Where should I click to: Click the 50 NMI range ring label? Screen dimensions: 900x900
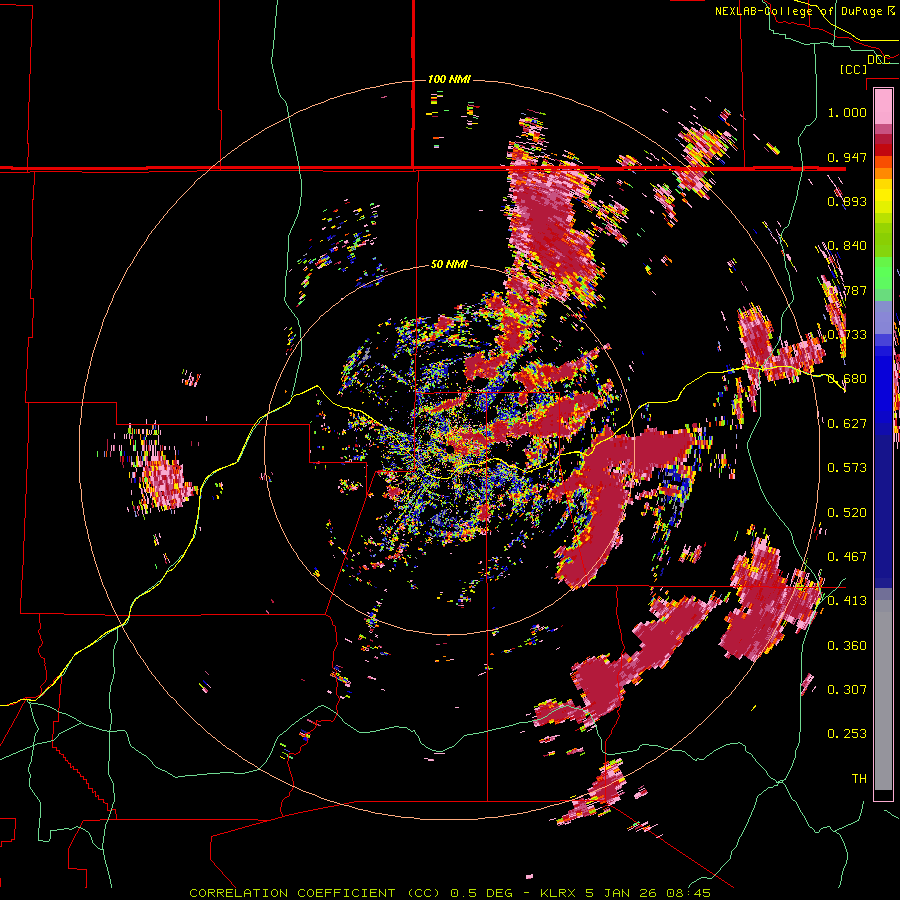tap(449, 265)
